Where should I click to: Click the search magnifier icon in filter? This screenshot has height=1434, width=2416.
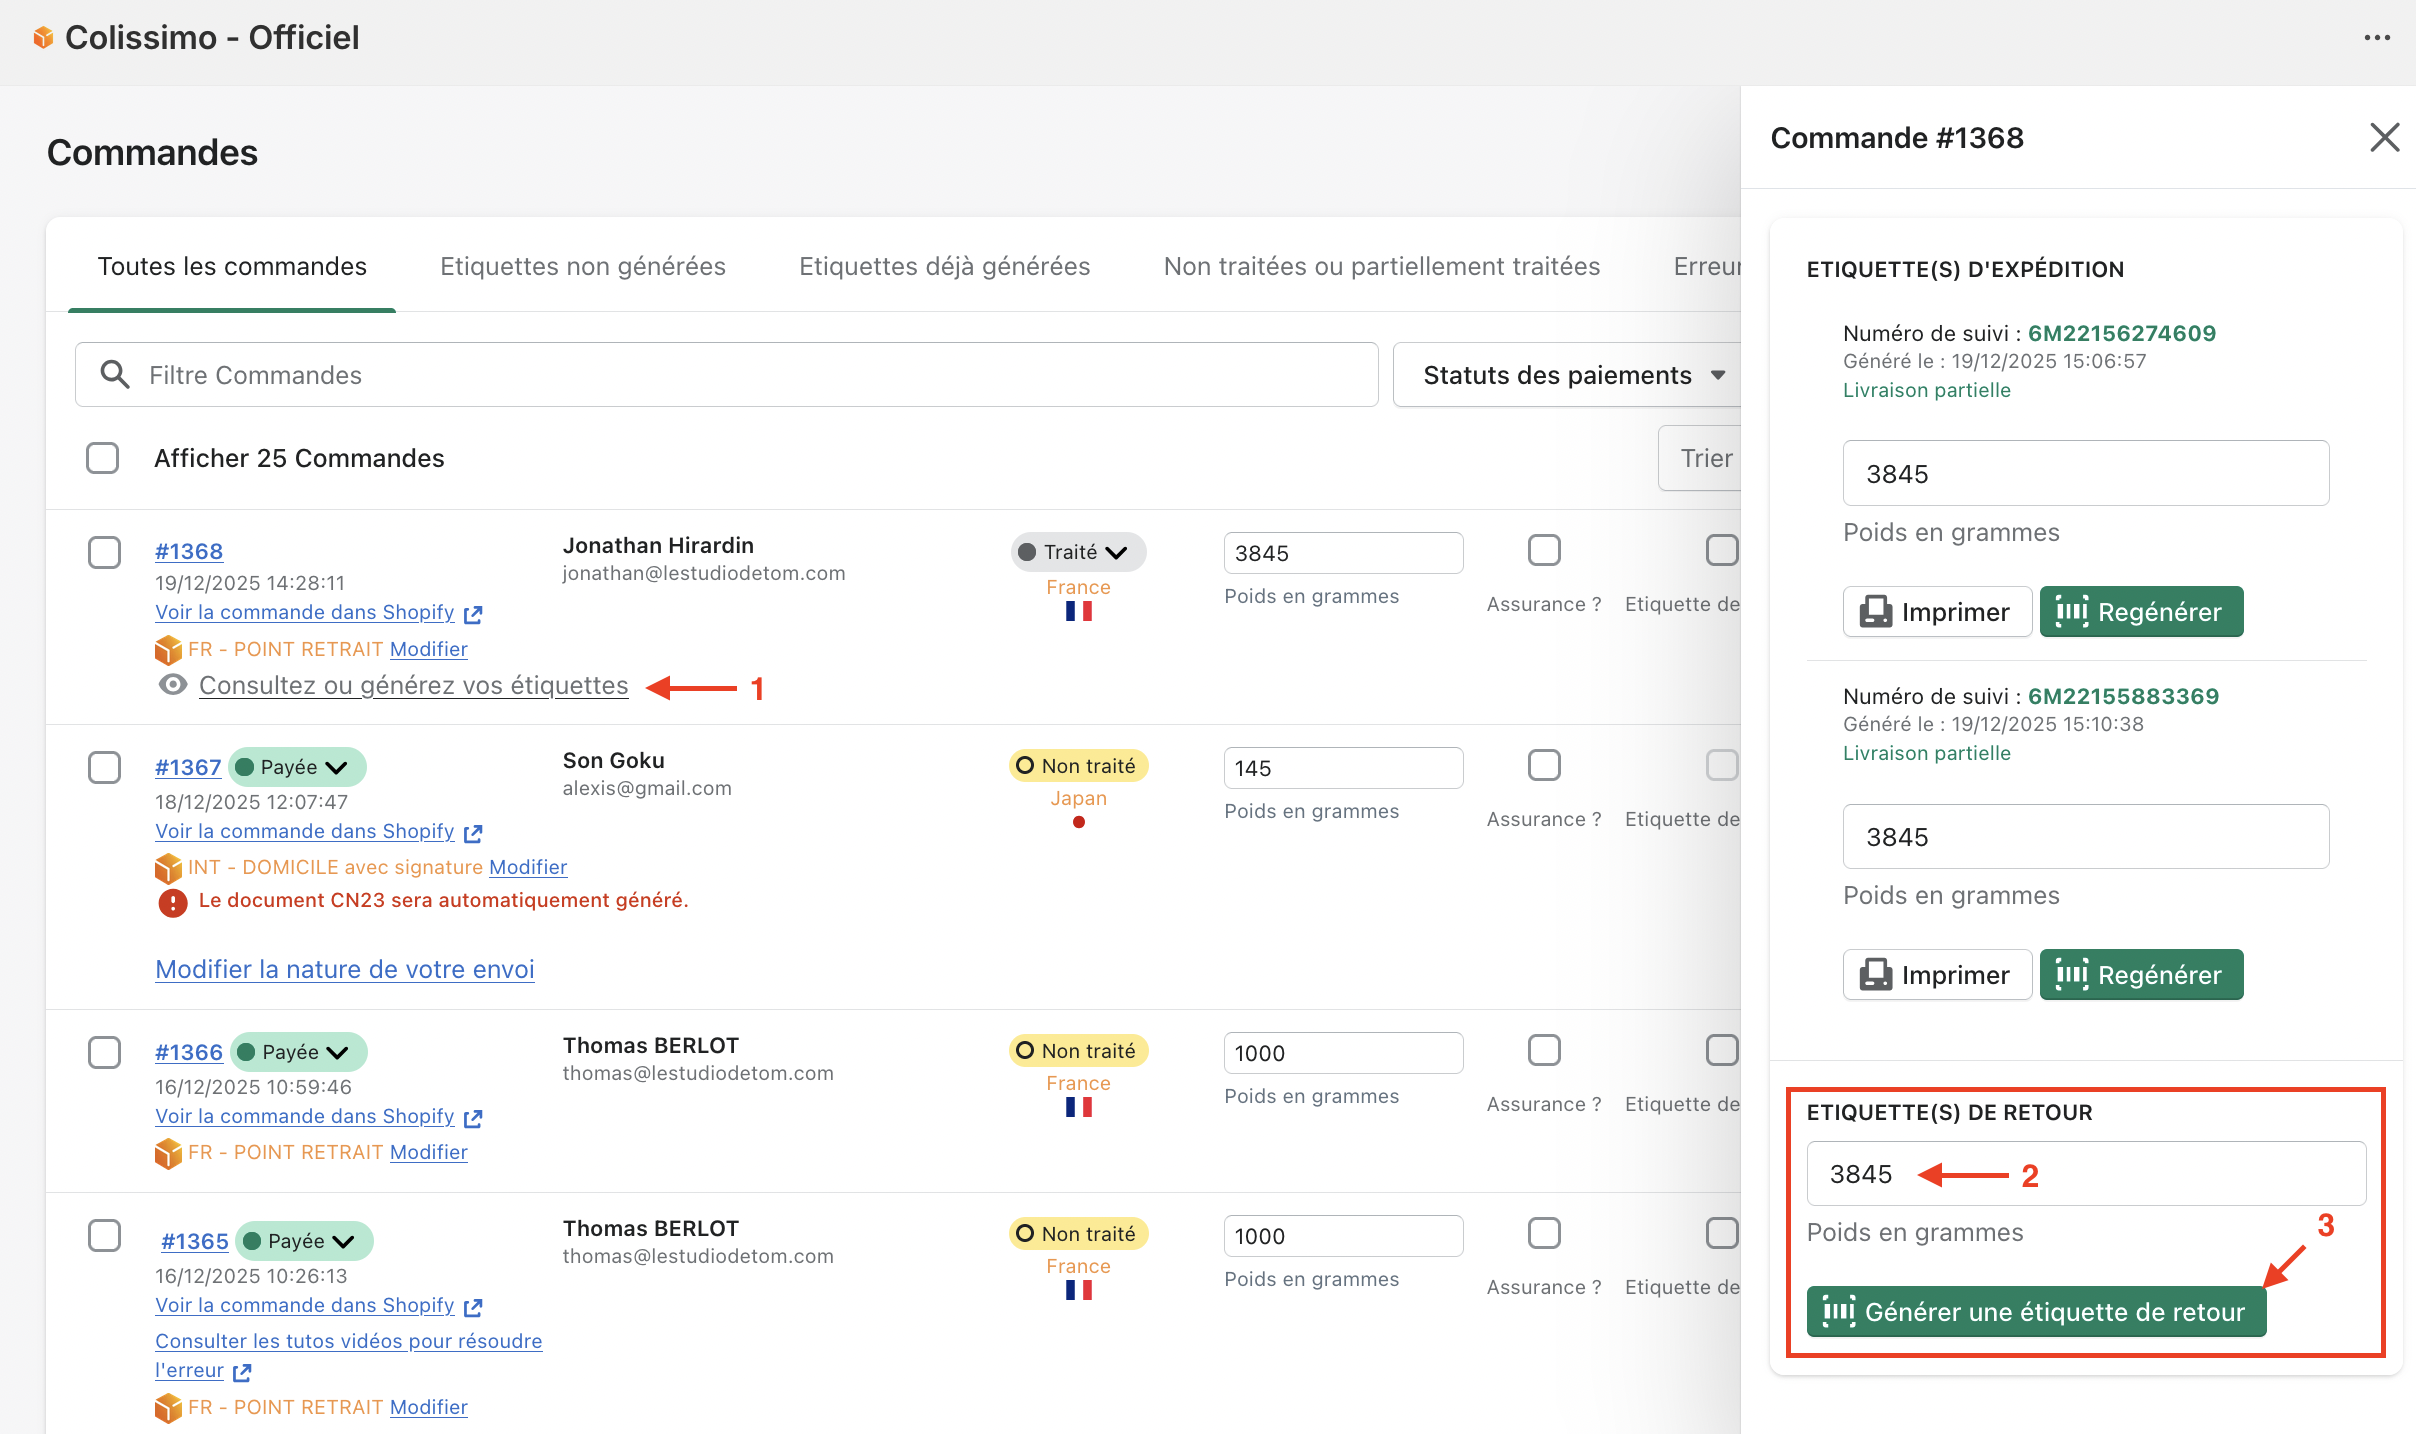pyautogui.click(x=115, y=375)
